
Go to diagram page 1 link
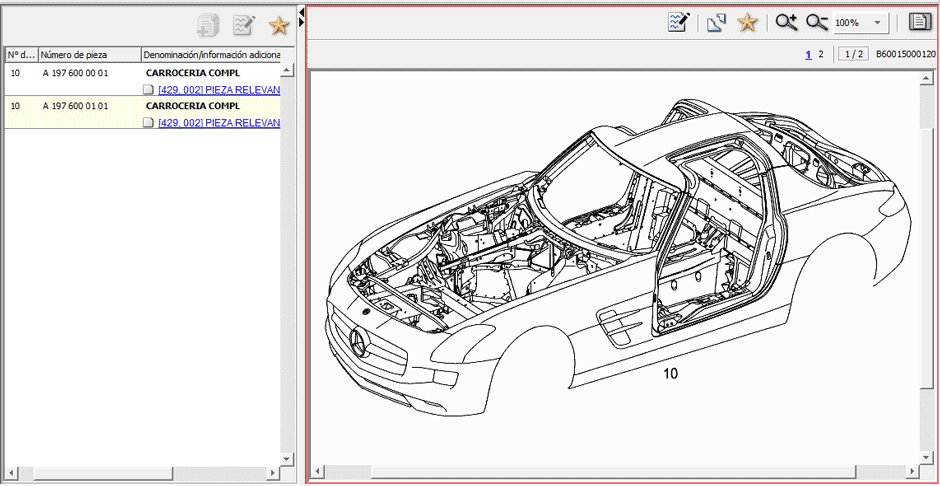tap(808, 54)
